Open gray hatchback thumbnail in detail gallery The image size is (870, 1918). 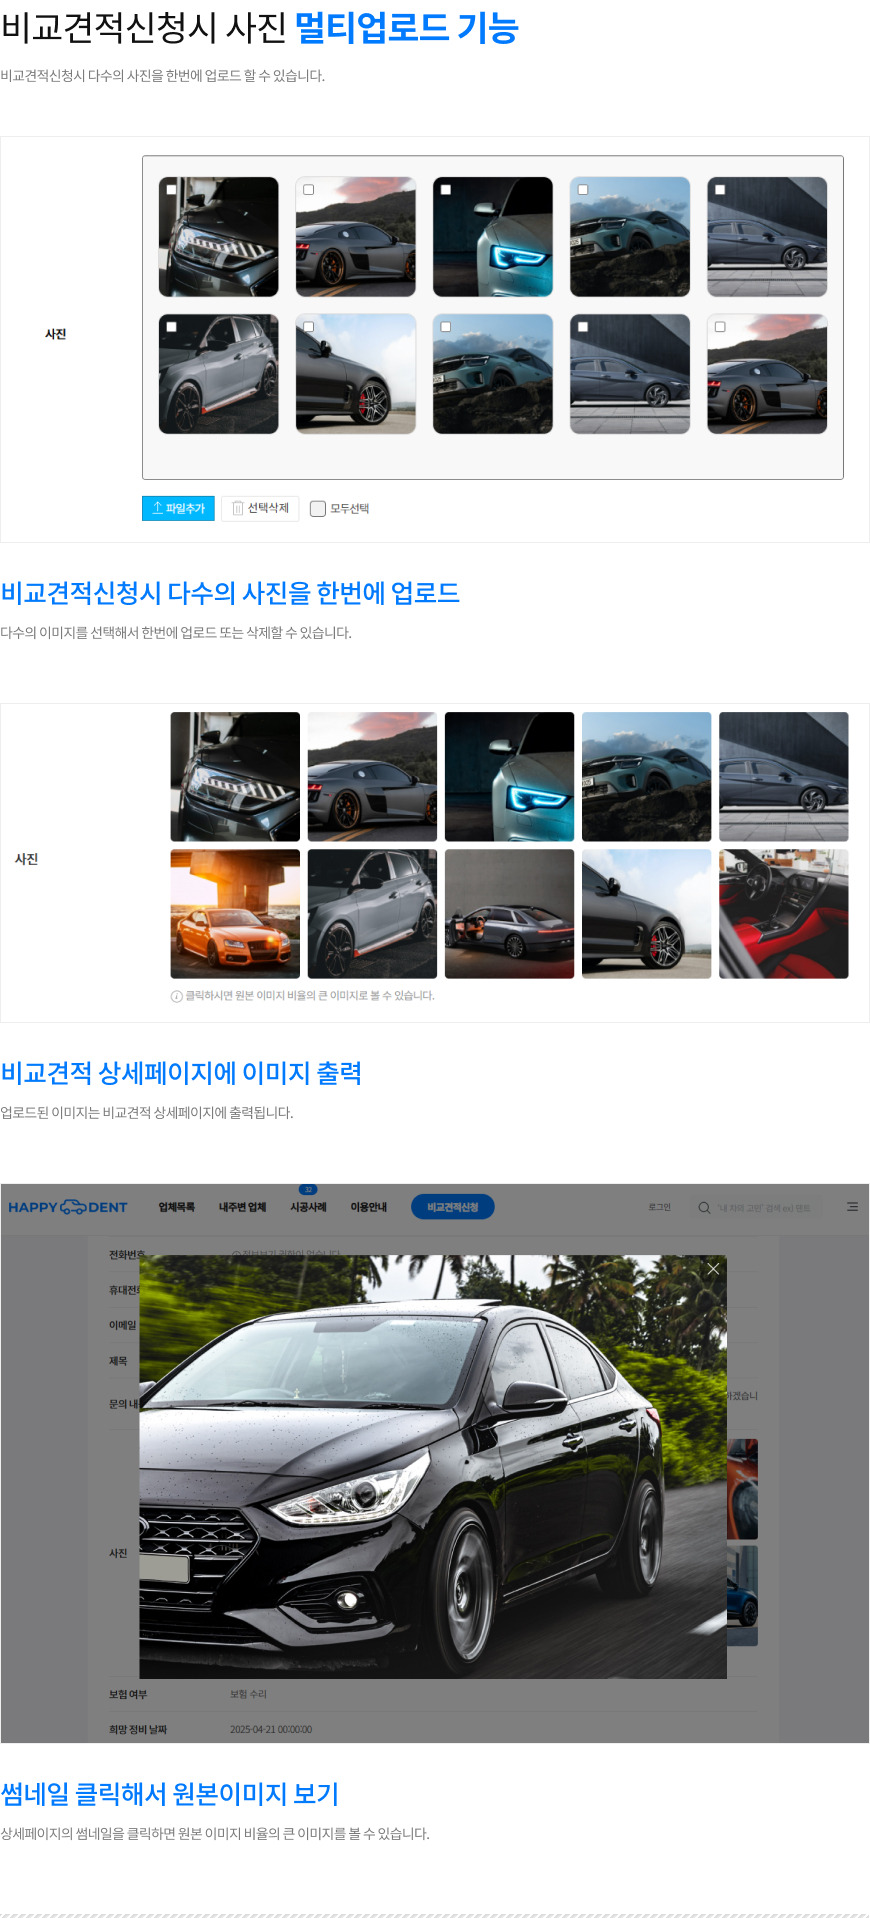[x=372, y=914]
